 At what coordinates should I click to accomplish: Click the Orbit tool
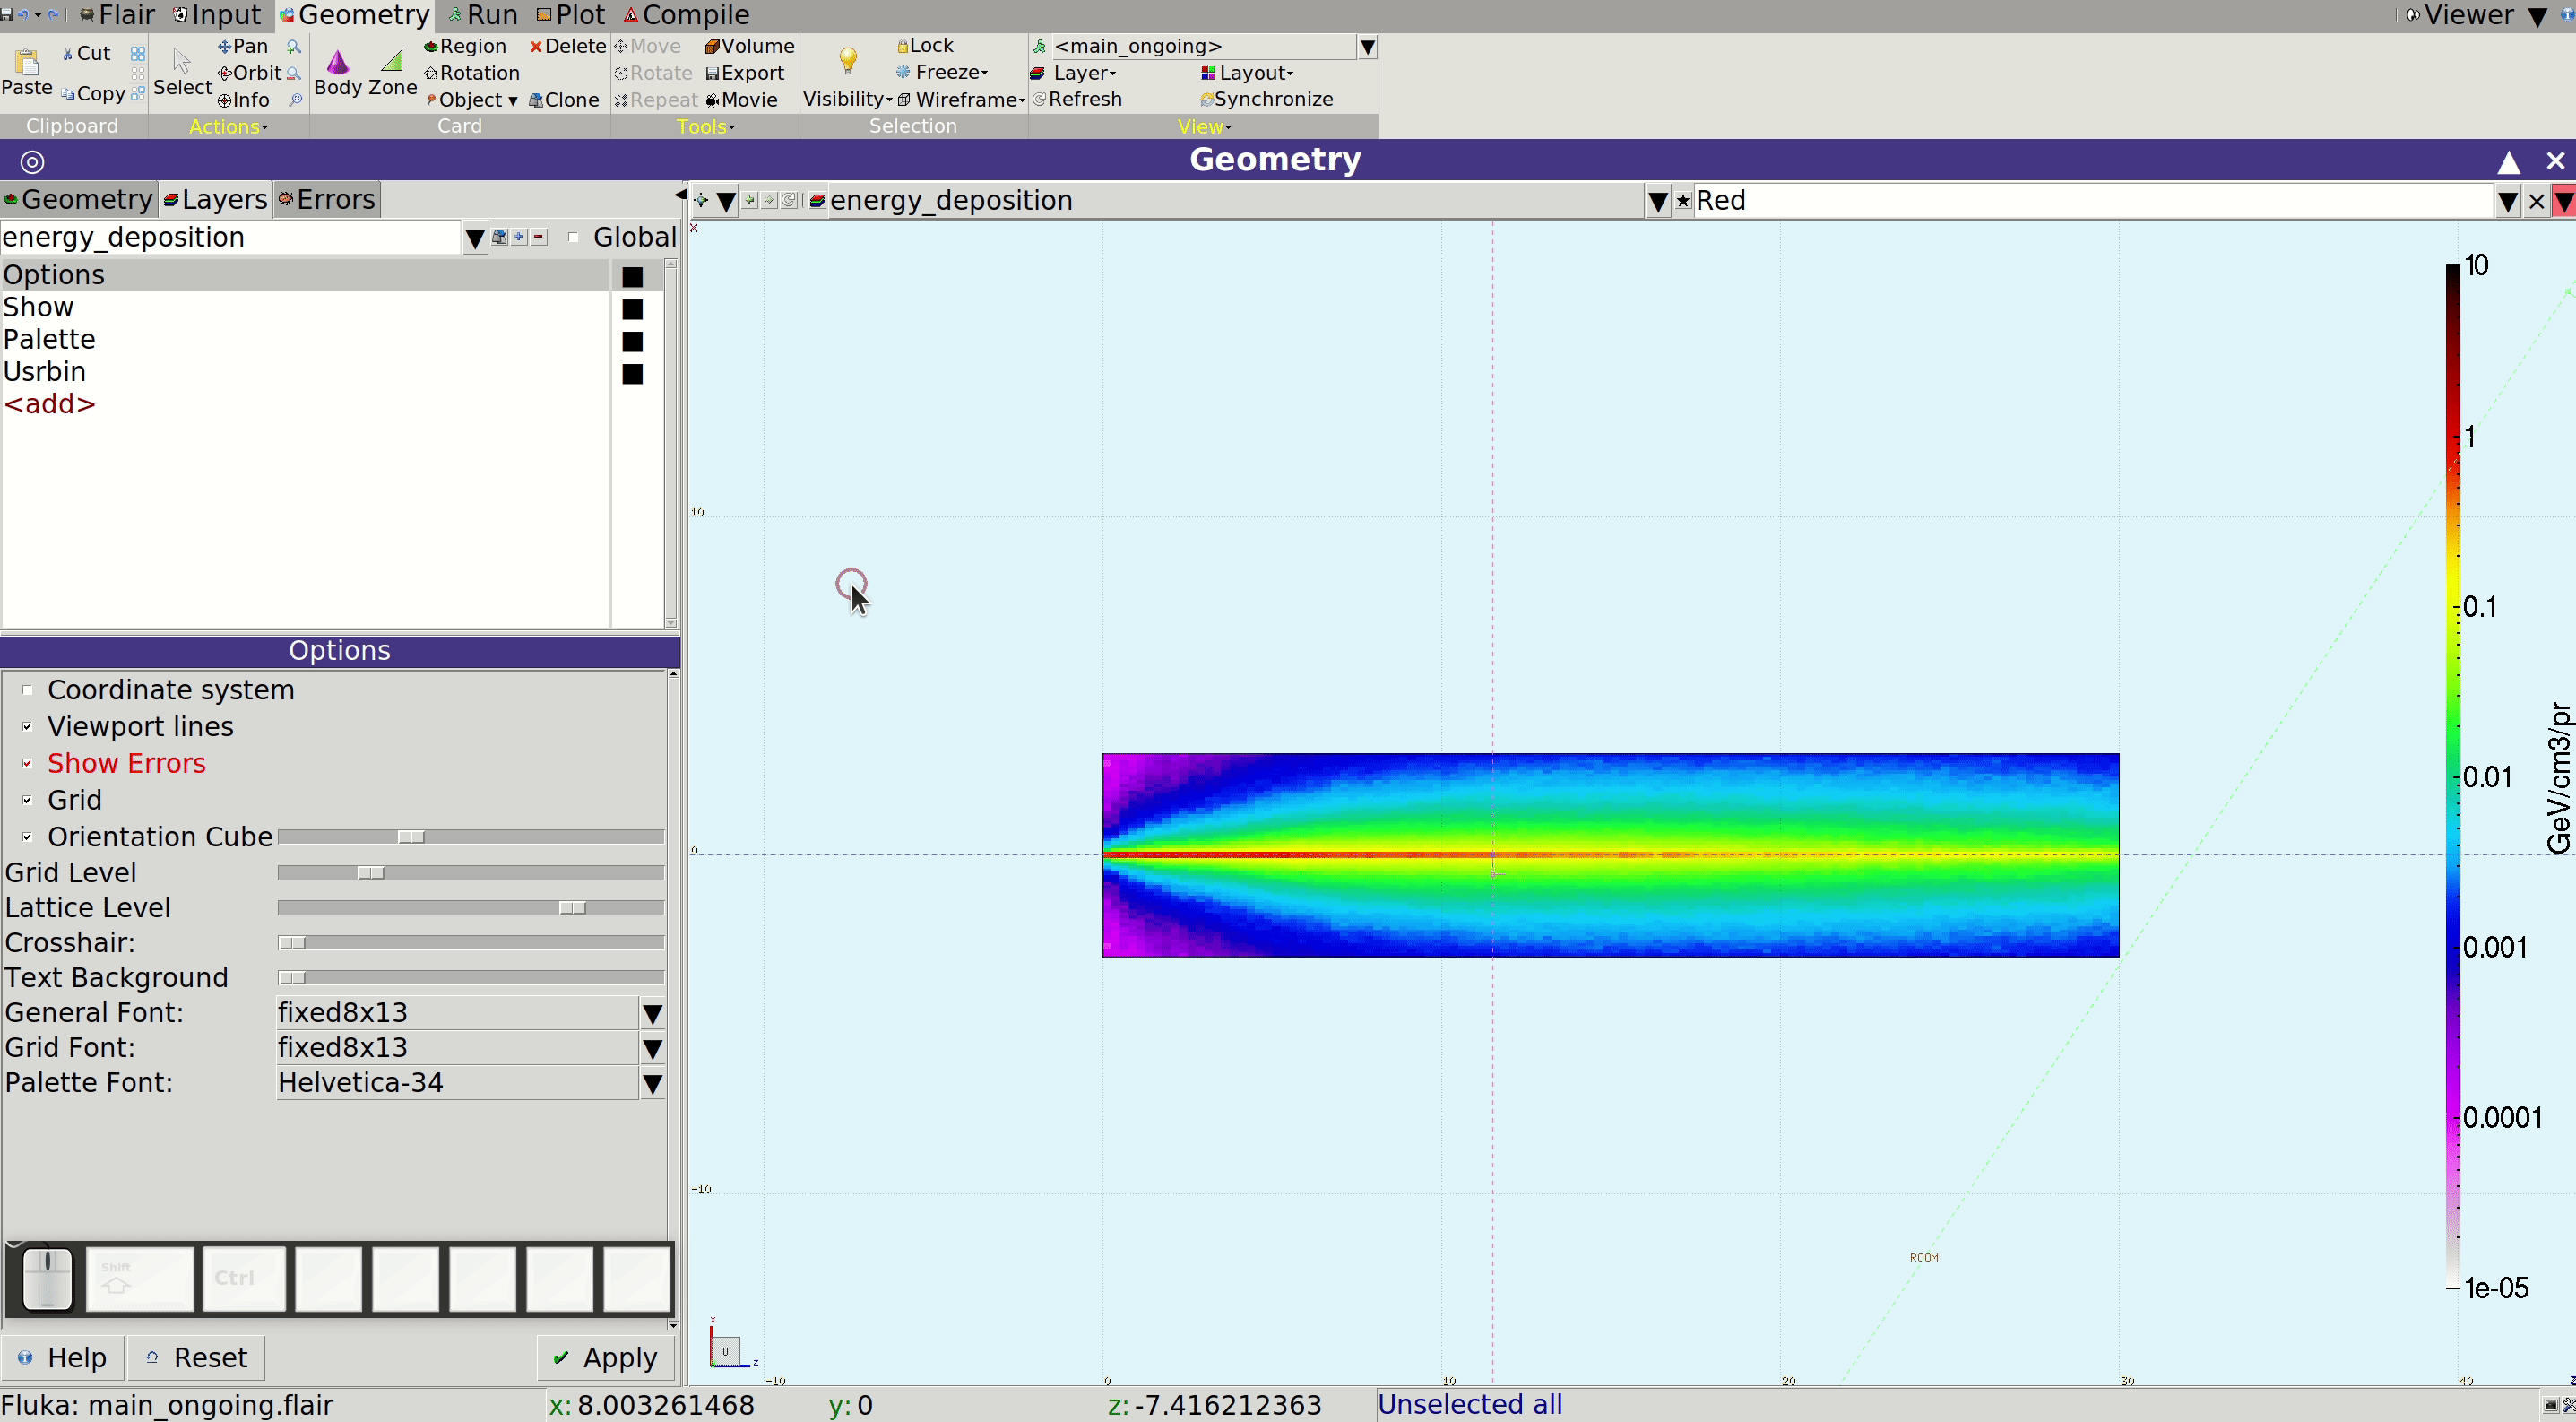tap(250, 73)
